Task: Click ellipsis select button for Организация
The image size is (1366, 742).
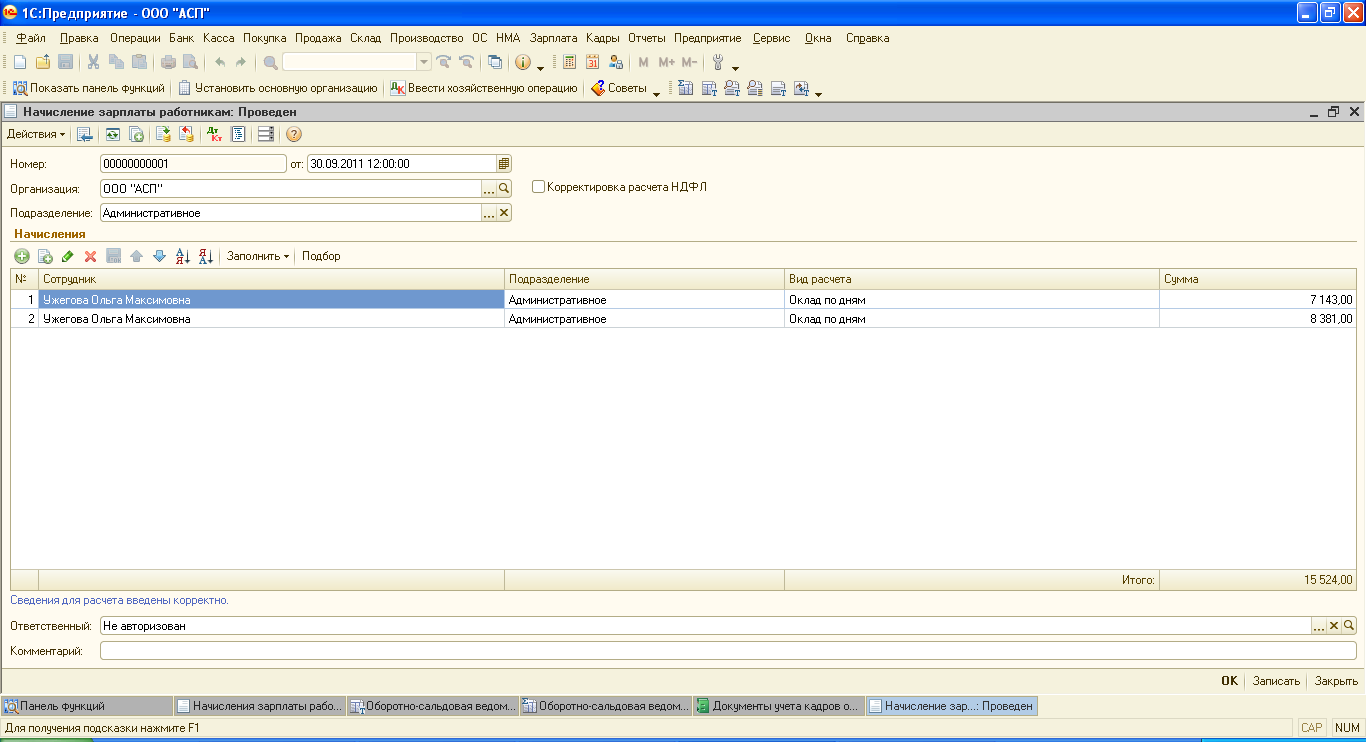Action: pyautogui.click(x=489, y=188)
